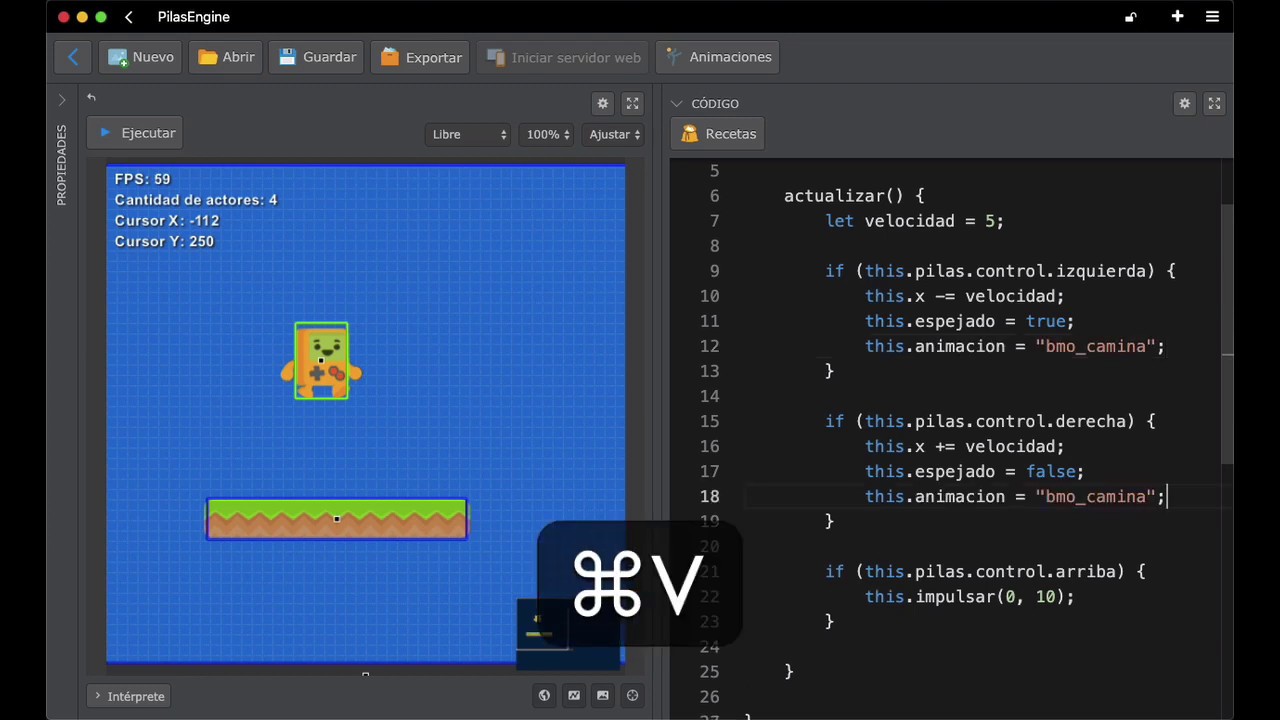Click the undo arrow above Ejecutar
The image size is (1280, 720).
point(91,97)
